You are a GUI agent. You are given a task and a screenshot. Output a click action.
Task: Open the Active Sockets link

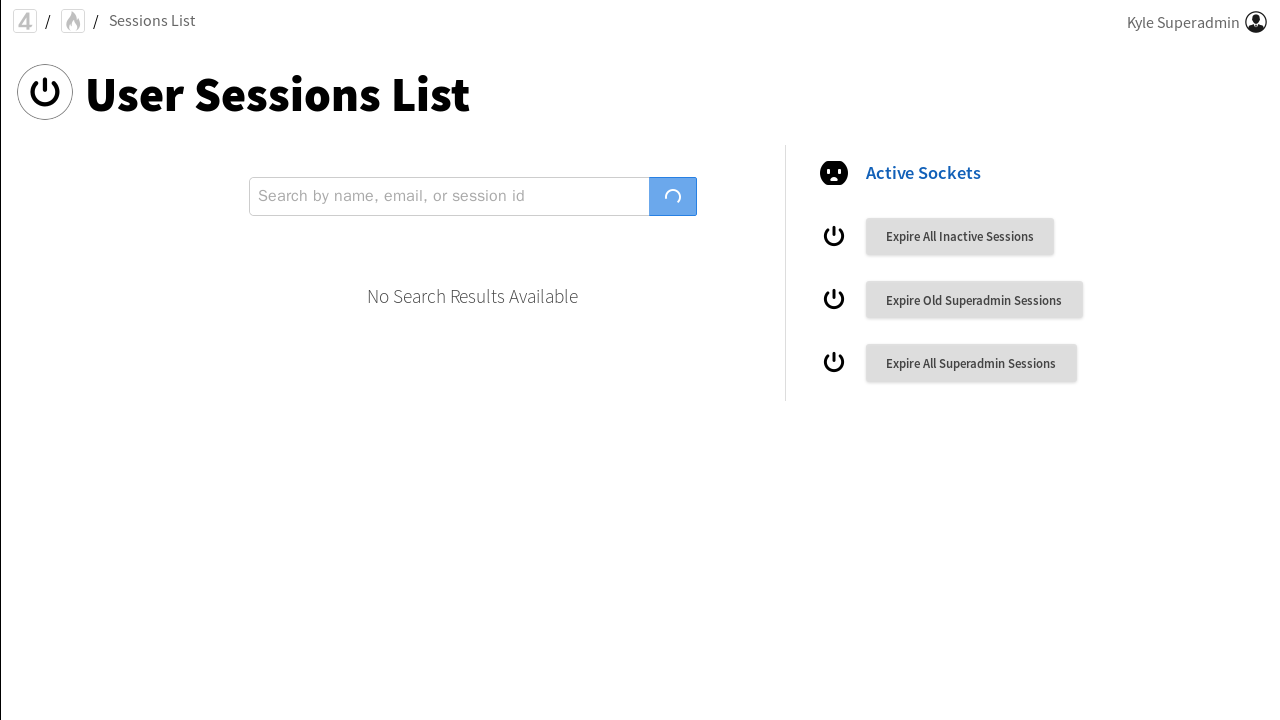pyautogui.click(x=923, y=173)
